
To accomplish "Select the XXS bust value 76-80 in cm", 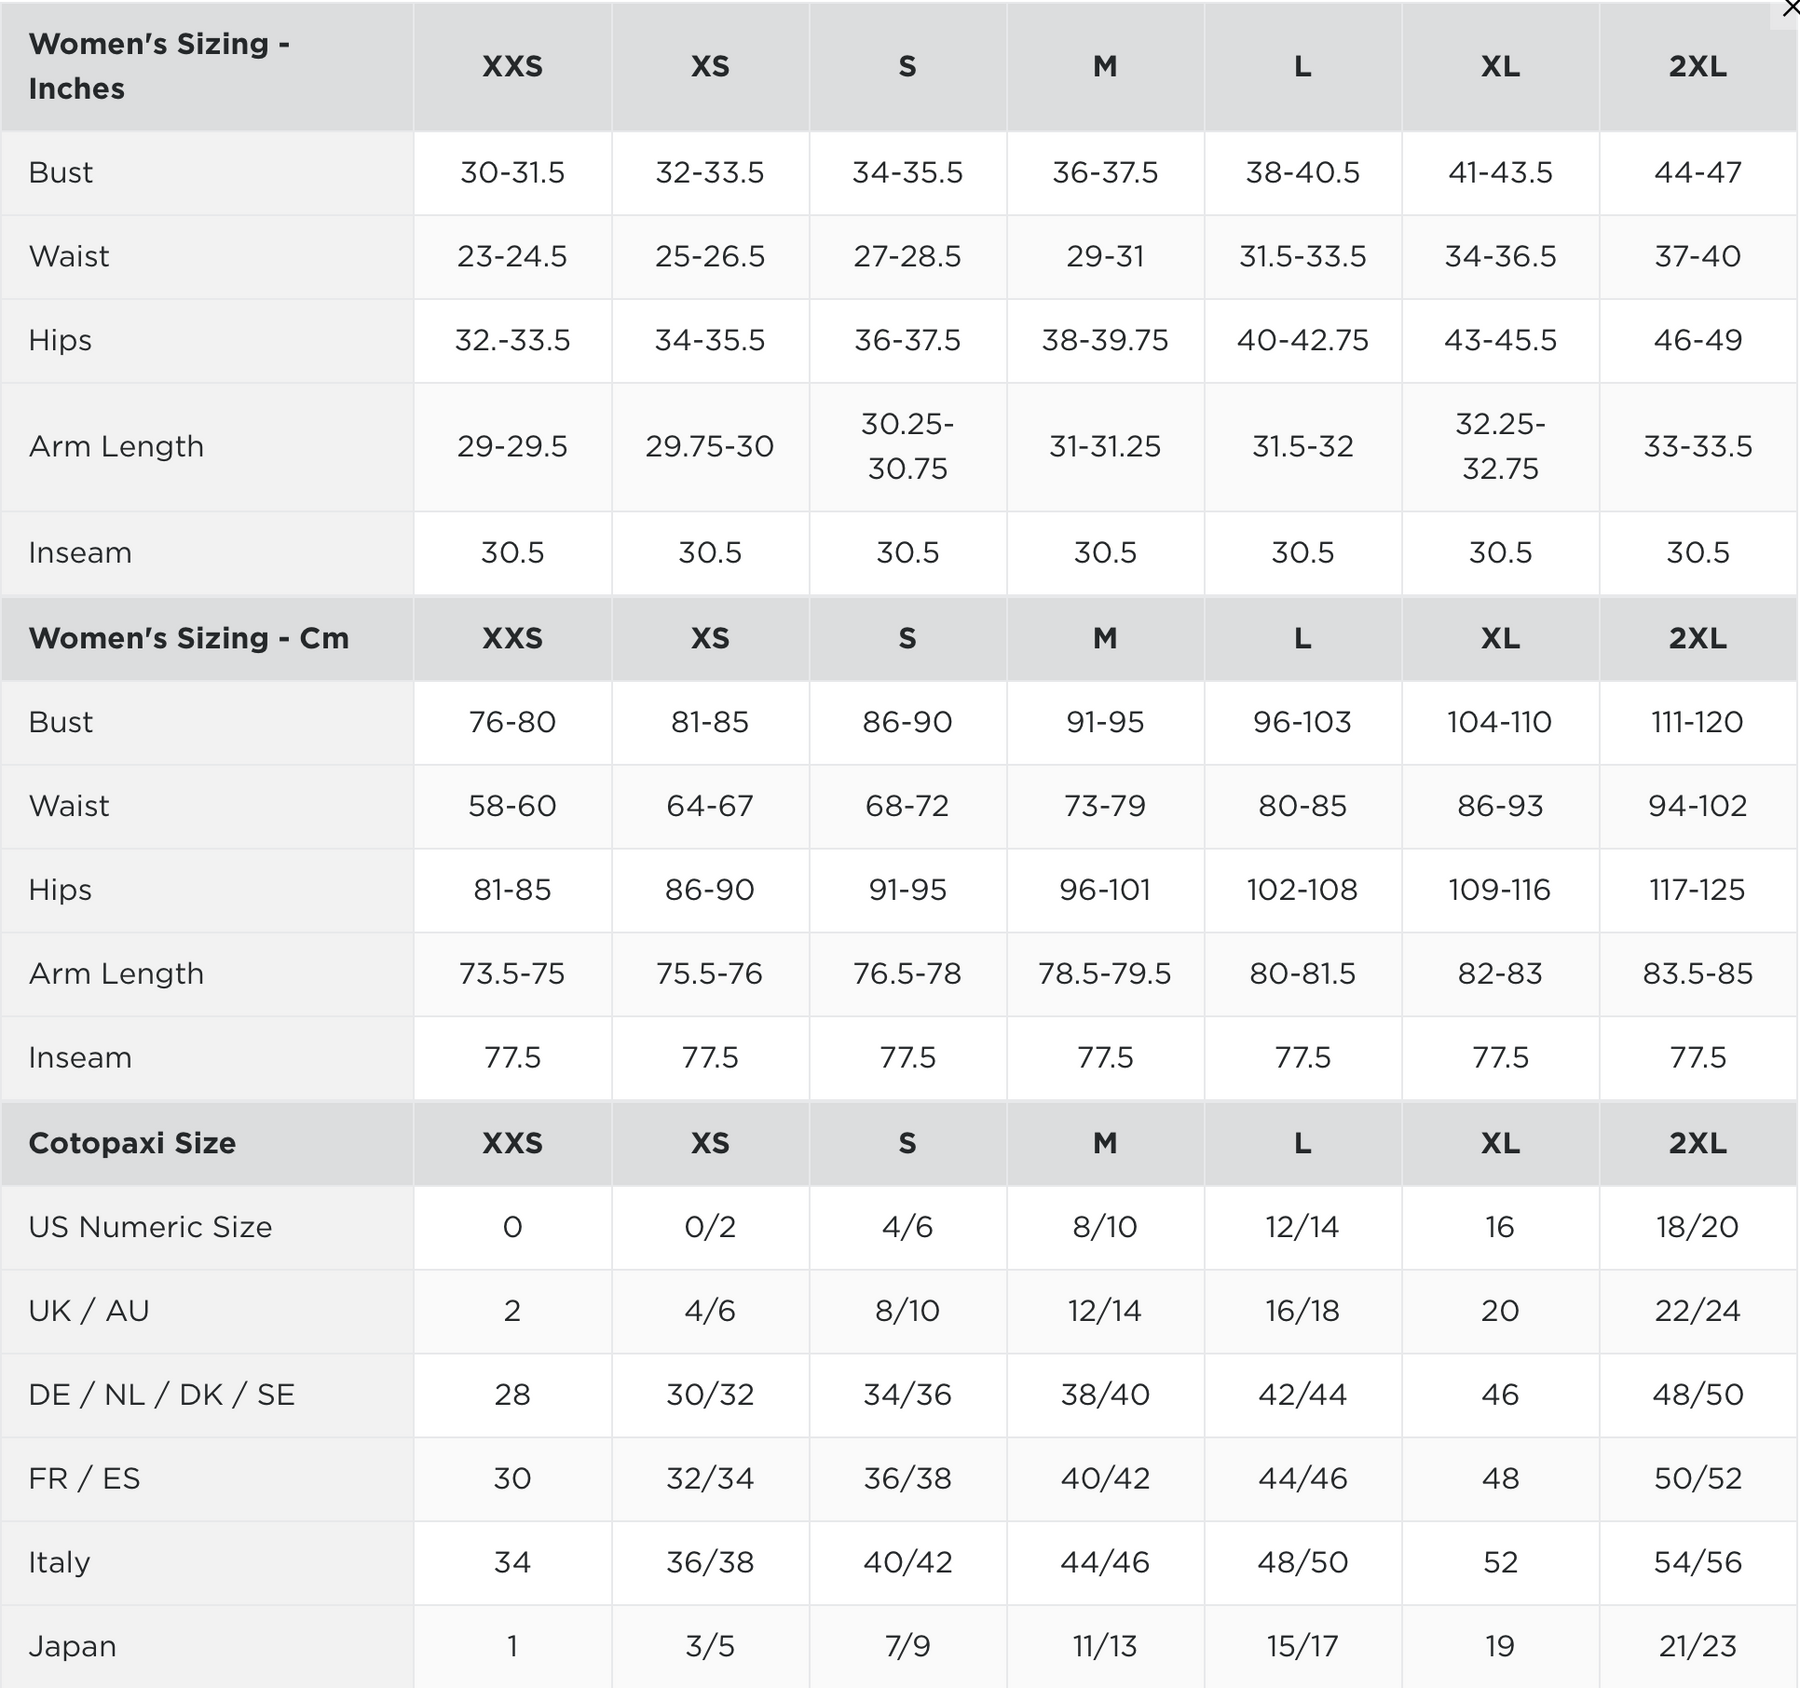I will [512, 722].
